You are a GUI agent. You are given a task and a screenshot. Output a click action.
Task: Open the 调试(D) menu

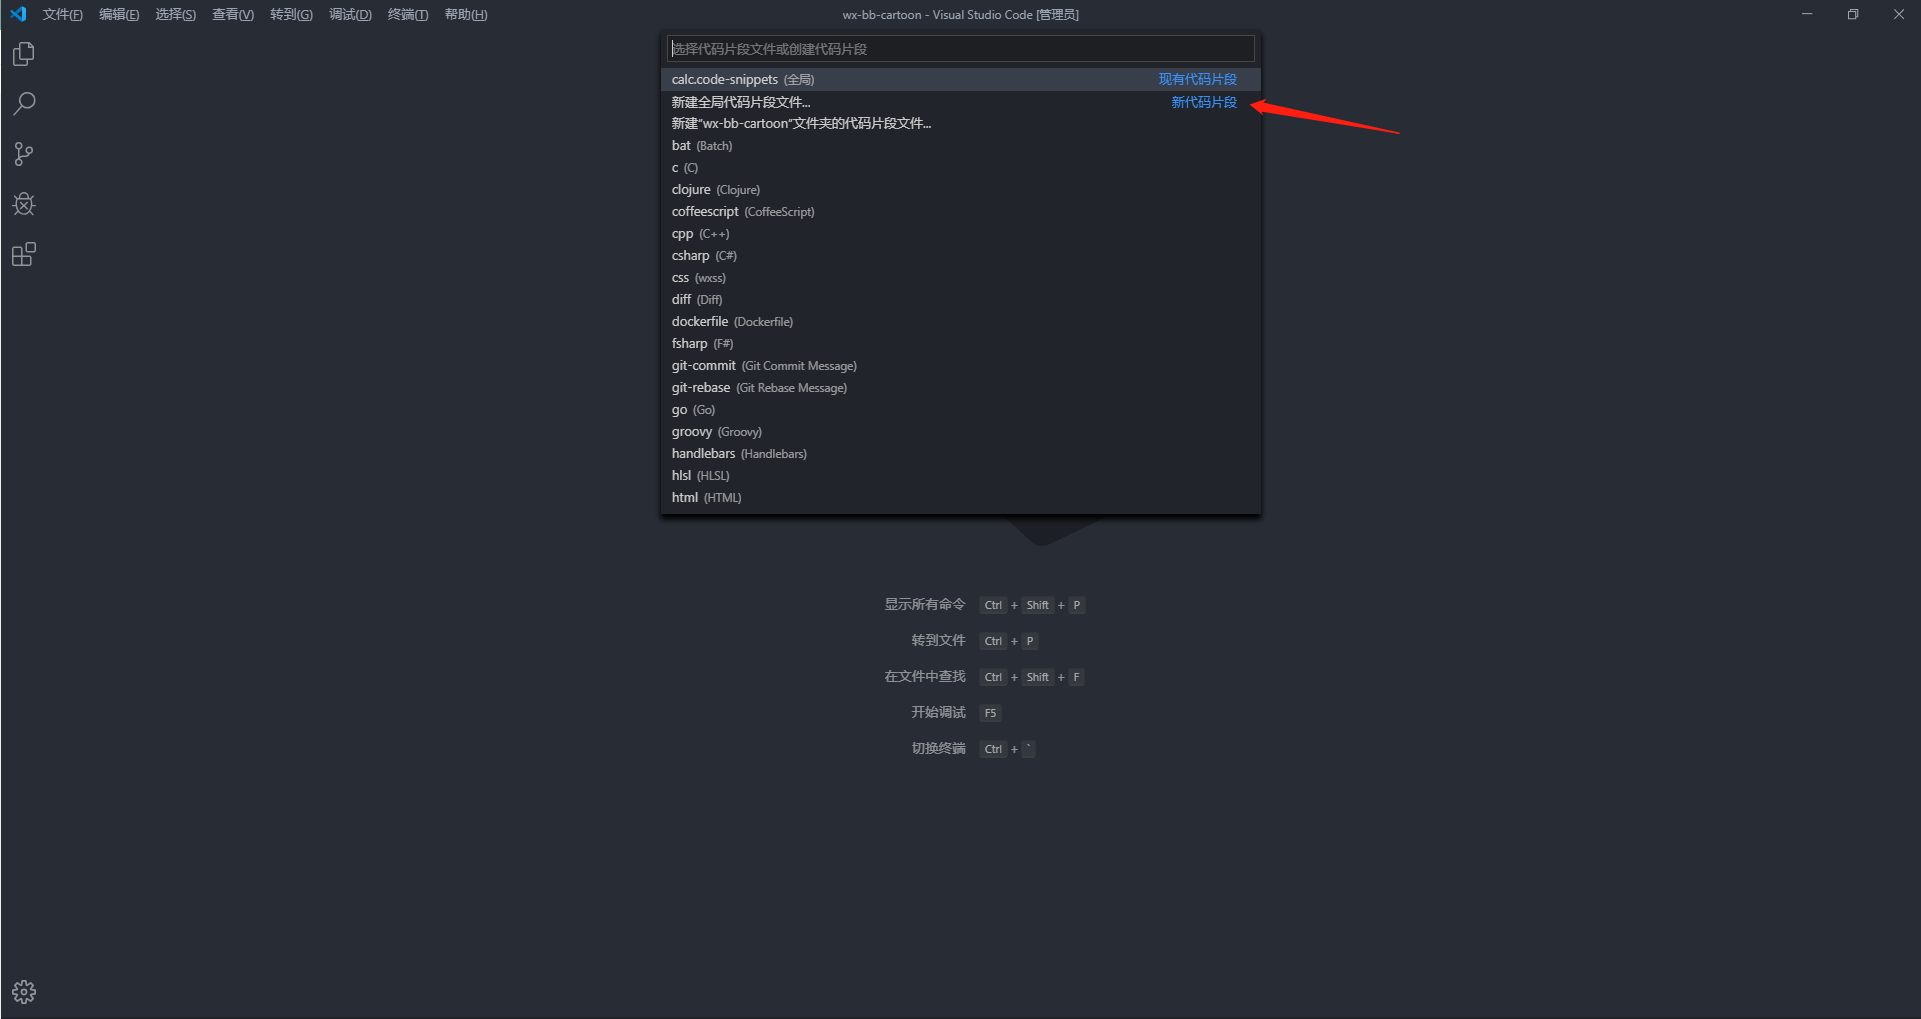coord(350,14)
